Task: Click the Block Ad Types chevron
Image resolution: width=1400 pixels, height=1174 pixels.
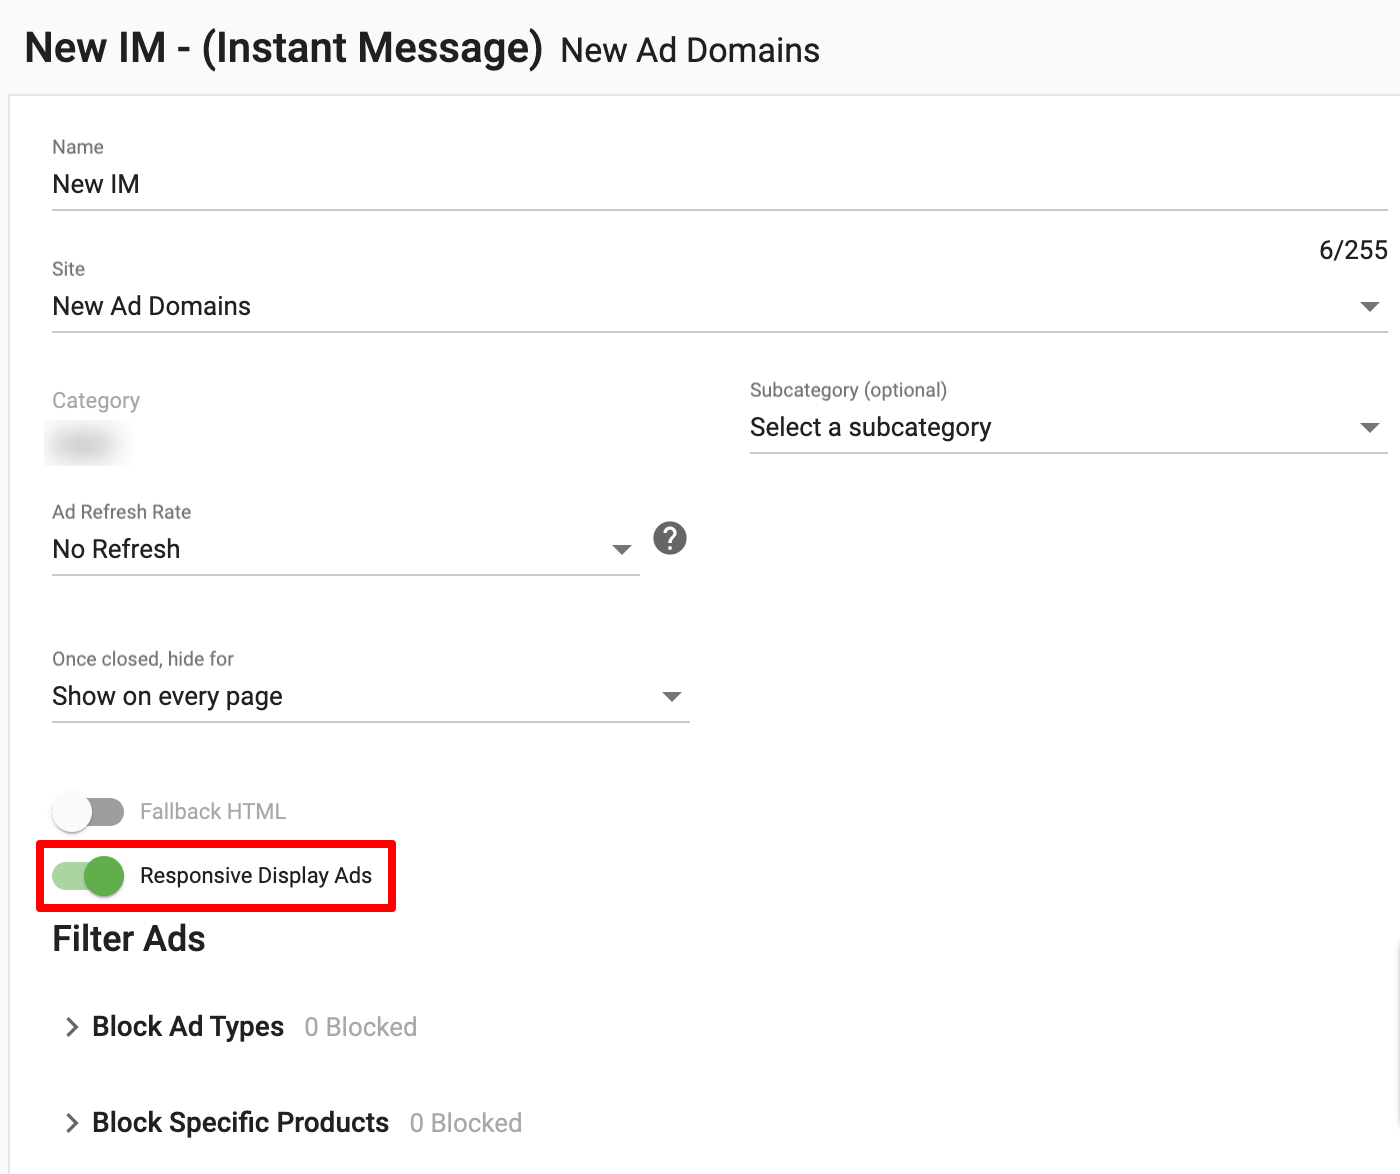Action: point(72,1026)
